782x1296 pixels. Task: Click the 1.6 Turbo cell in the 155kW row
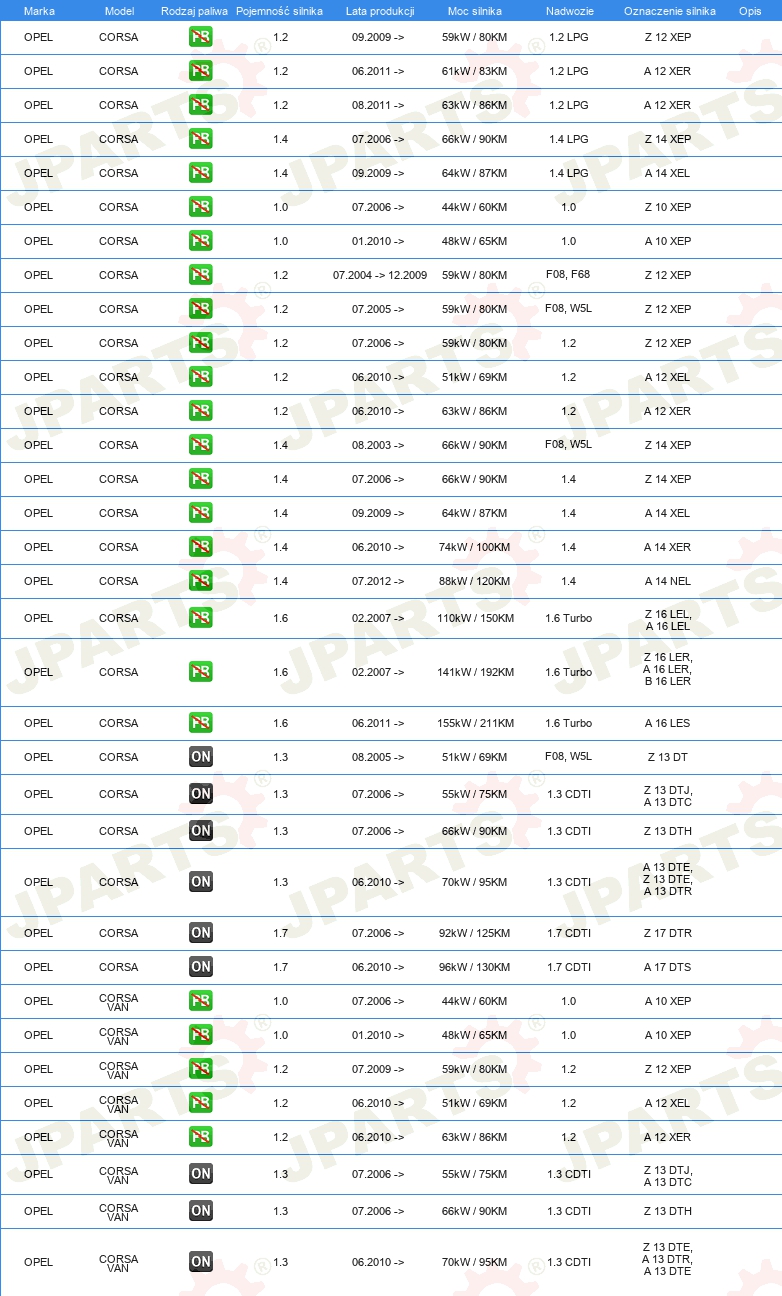(x=569, y=723)
